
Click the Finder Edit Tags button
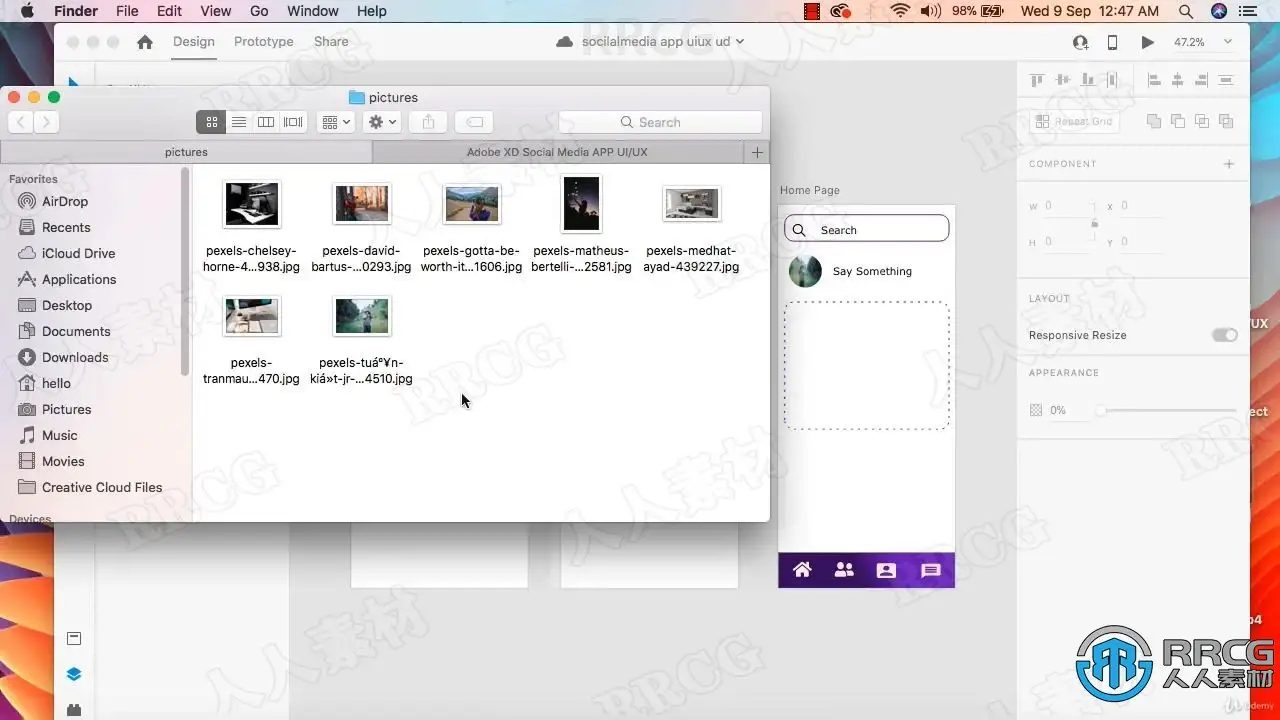(x=475, y=122)
